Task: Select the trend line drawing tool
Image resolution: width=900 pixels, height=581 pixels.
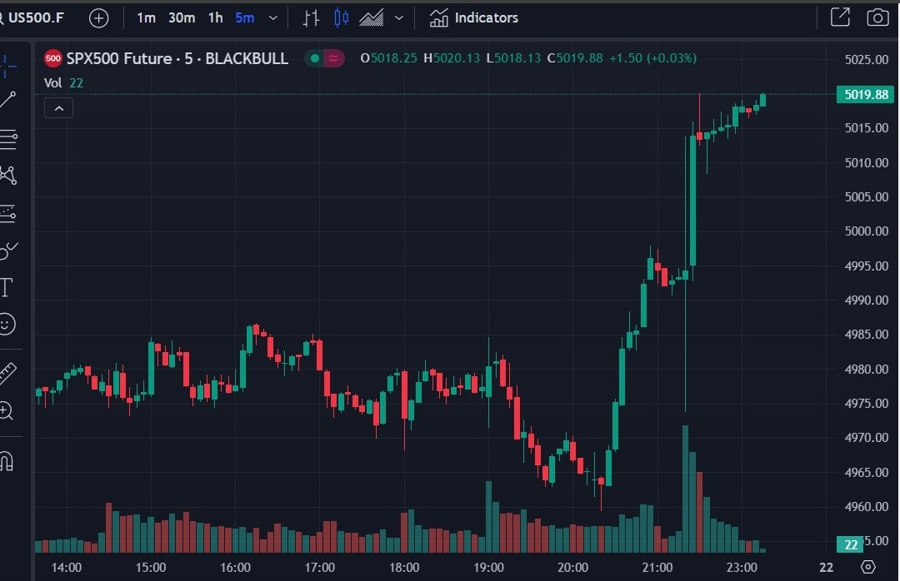Action: (8, 100)
